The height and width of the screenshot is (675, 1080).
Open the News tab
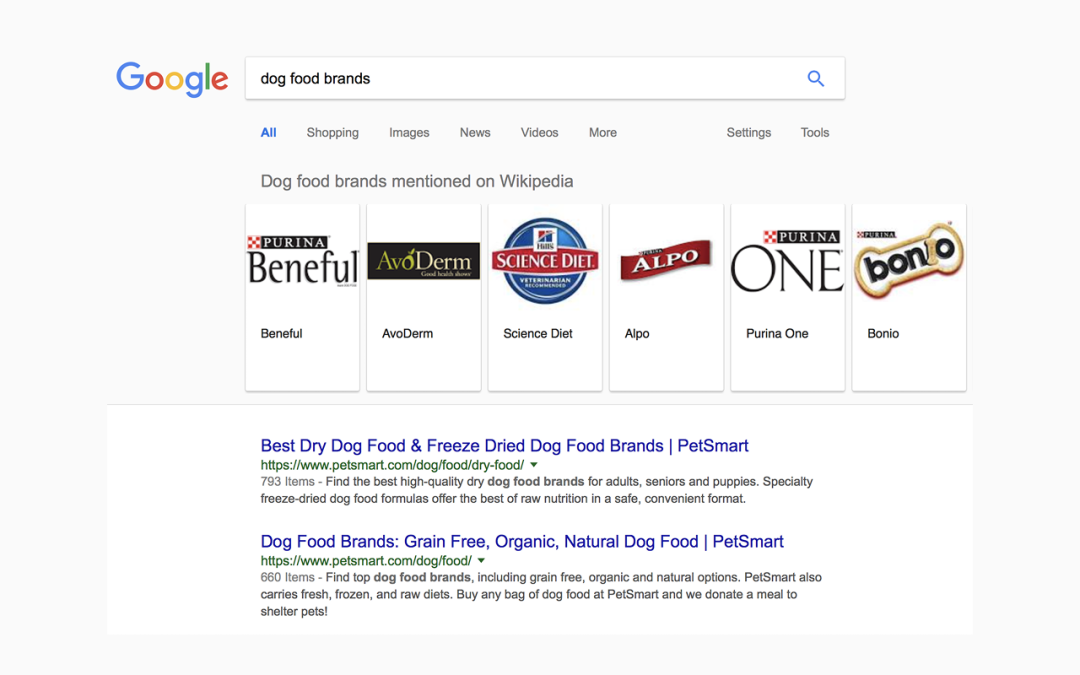tap(475, 132)
